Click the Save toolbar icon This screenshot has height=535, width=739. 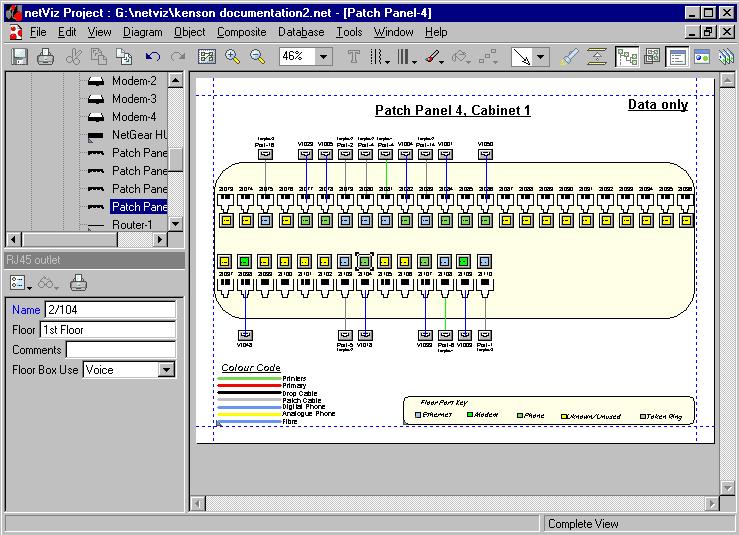[x=19, y=57]
